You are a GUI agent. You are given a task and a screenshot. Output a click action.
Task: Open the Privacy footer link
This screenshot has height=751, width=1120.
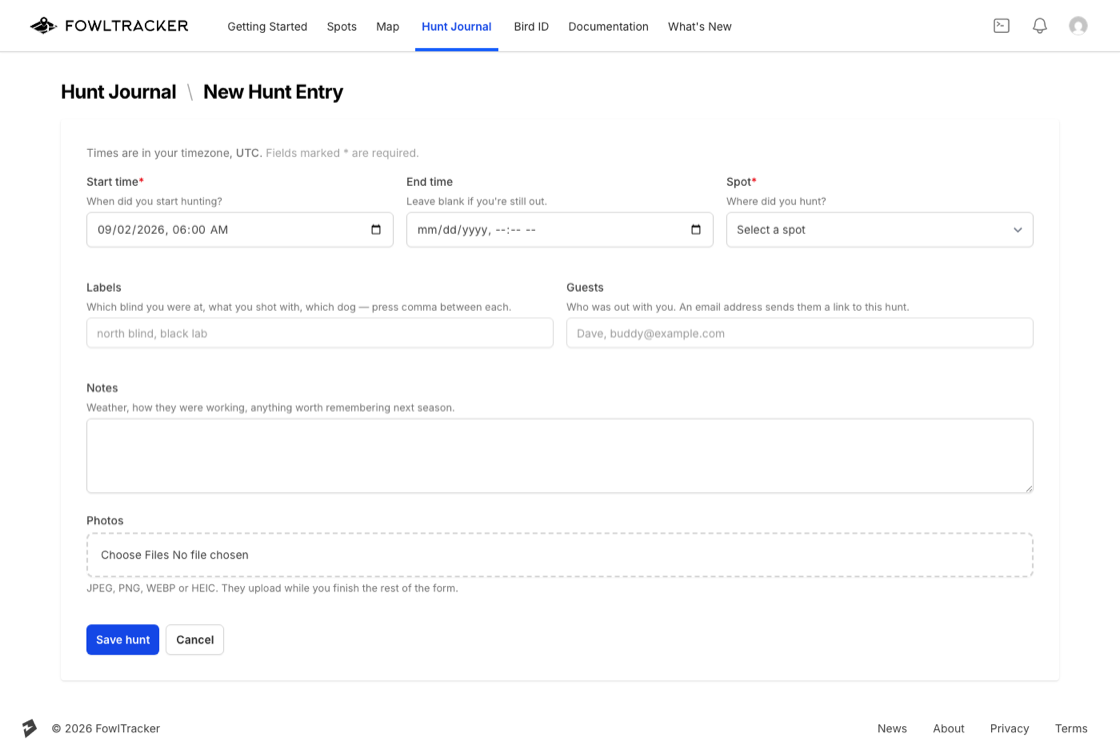pyautogui.click(x=1009, y=728)
